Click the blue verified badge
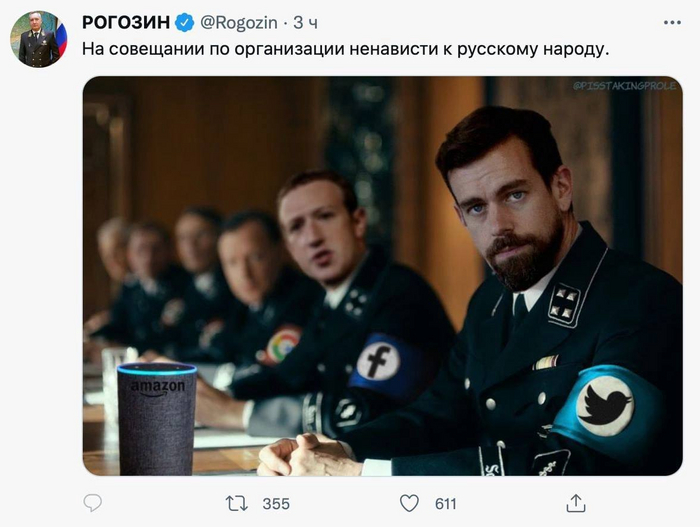The width and height of the screenshot is (700, 527). point(184,22)
